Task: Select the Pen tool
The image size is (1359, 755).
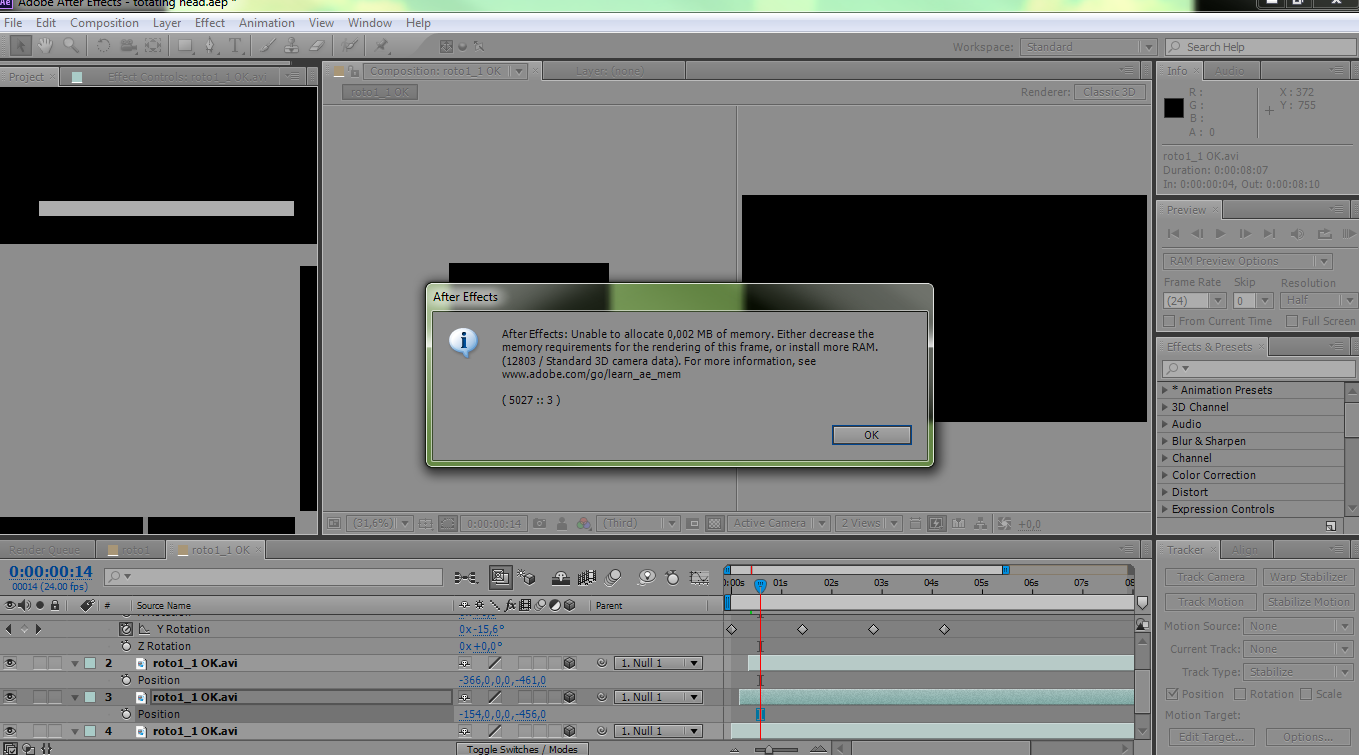Action: [211, 45]
